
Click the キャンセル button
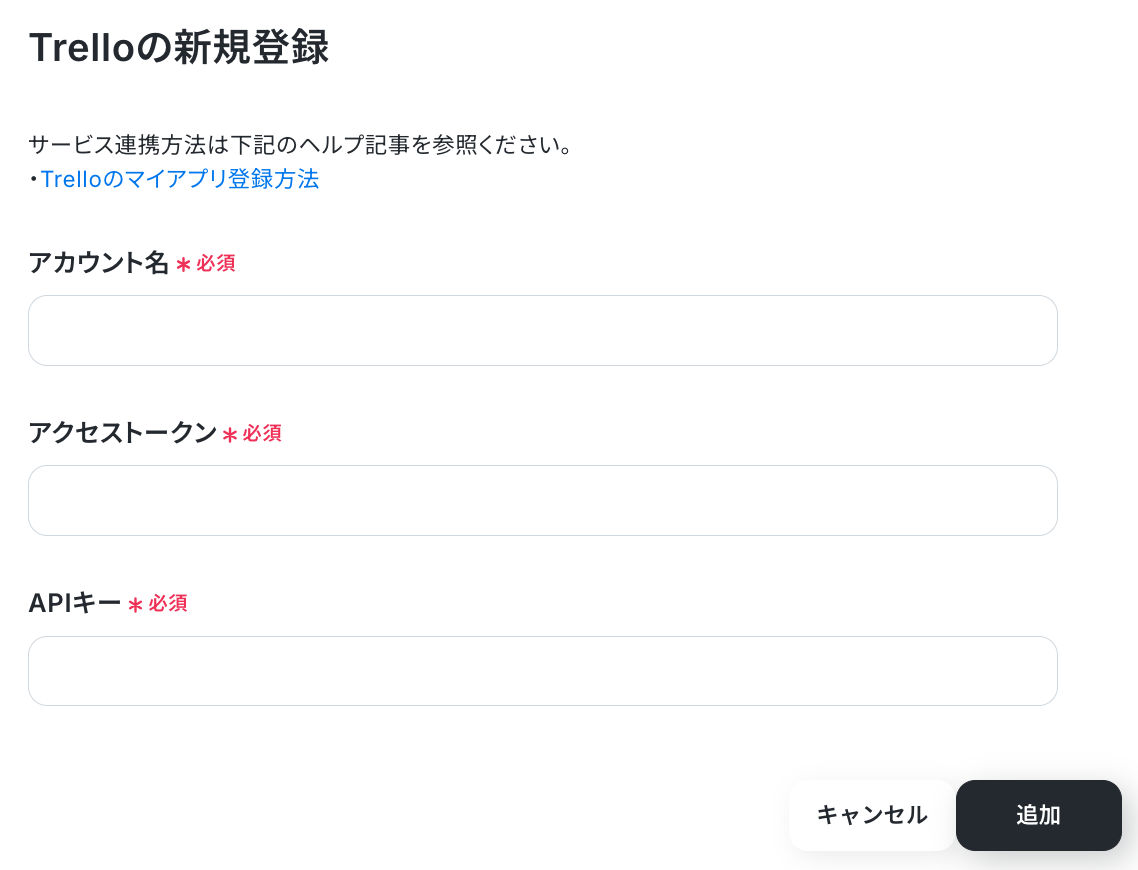tap(872, 815)
